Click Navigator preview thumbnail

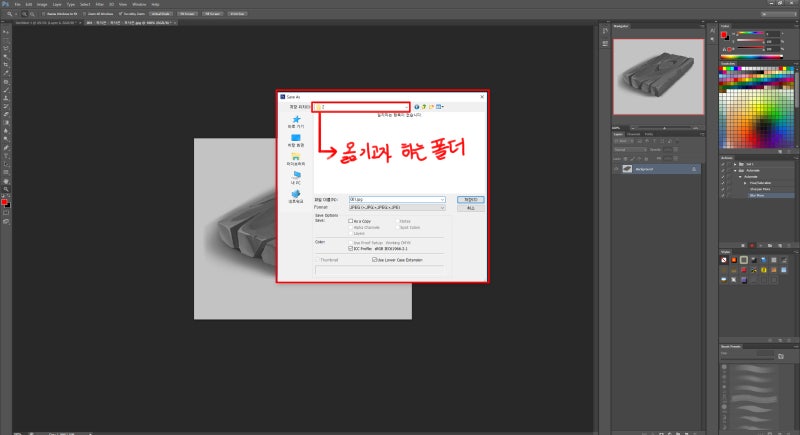pos(658,76)
